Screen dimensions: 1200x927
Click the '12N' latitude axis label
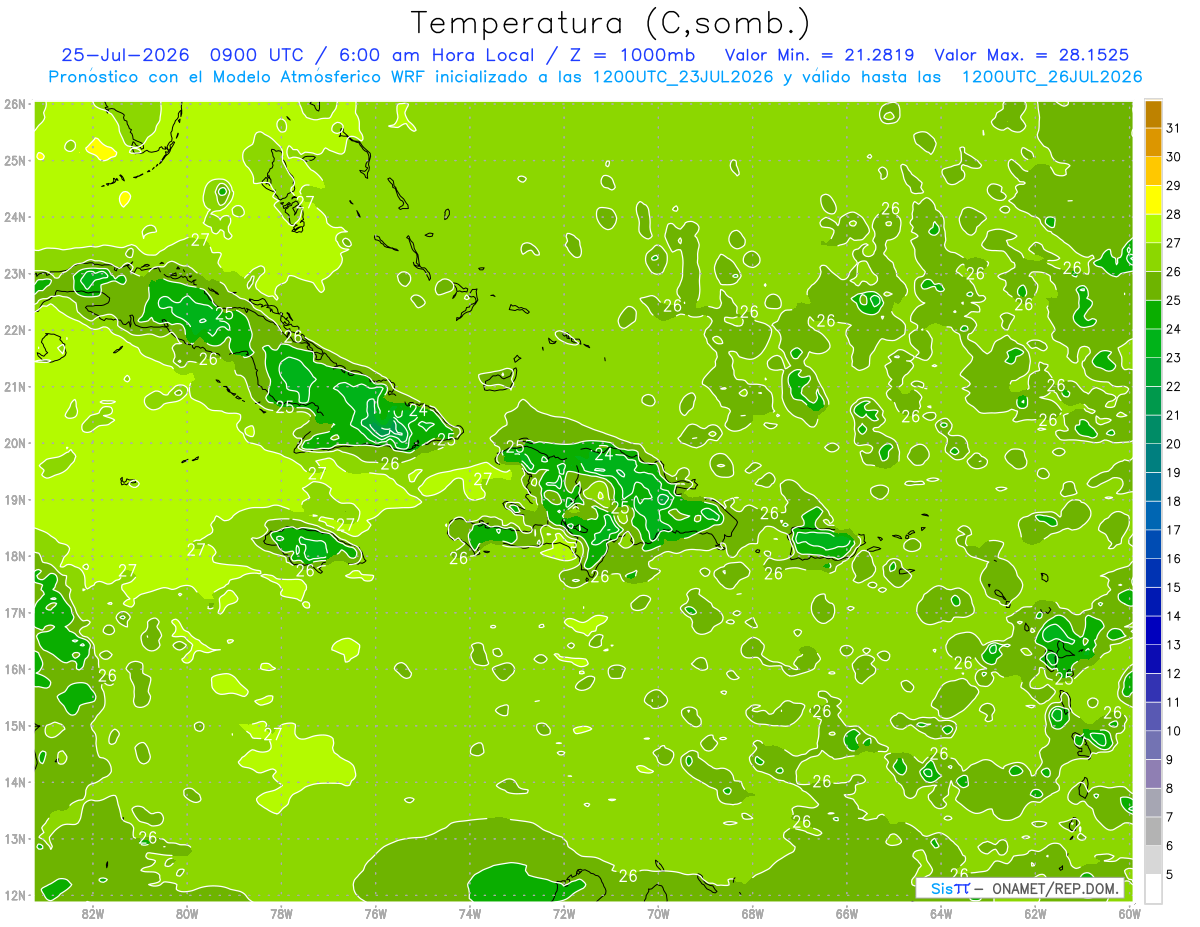coord(15,895)
